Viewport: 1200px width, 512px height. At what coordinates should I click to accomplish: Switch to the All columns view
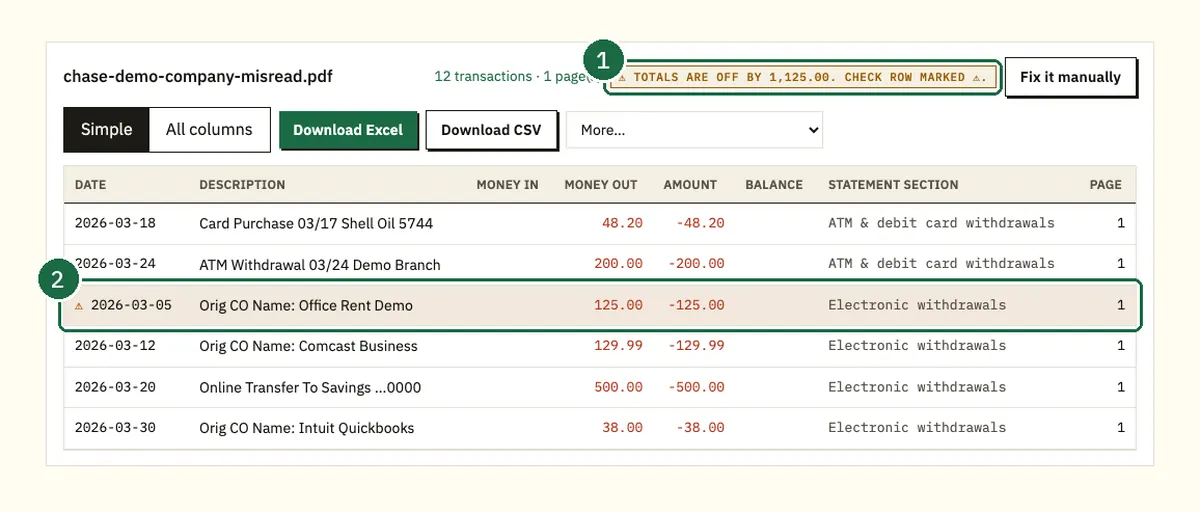coord(210,129)
